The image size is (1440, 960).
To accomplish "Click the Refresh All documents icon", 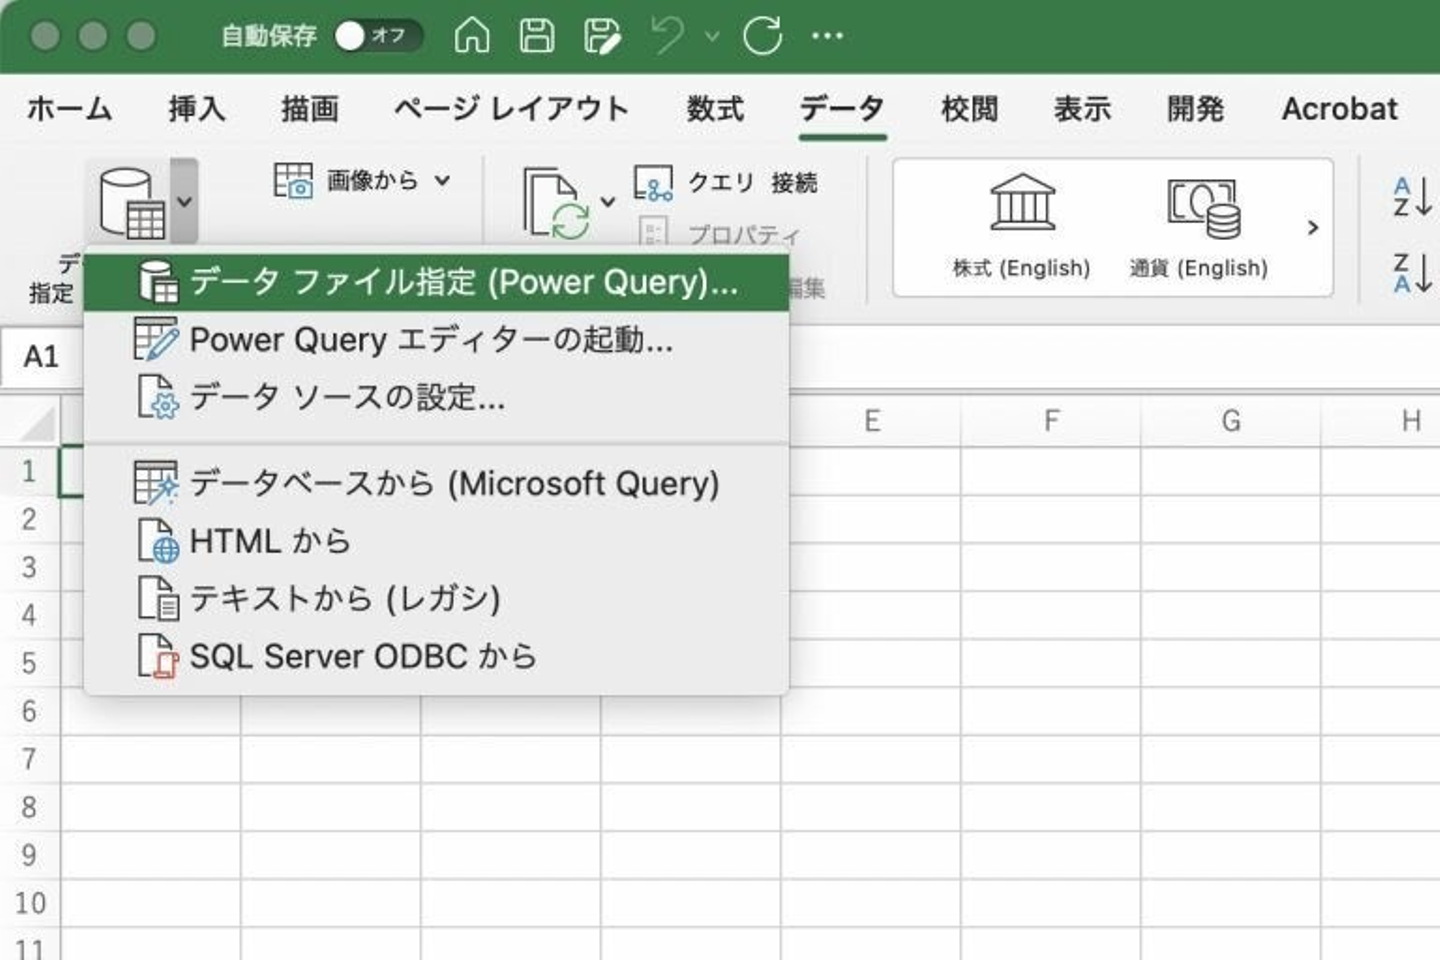I will click(556, 204).
